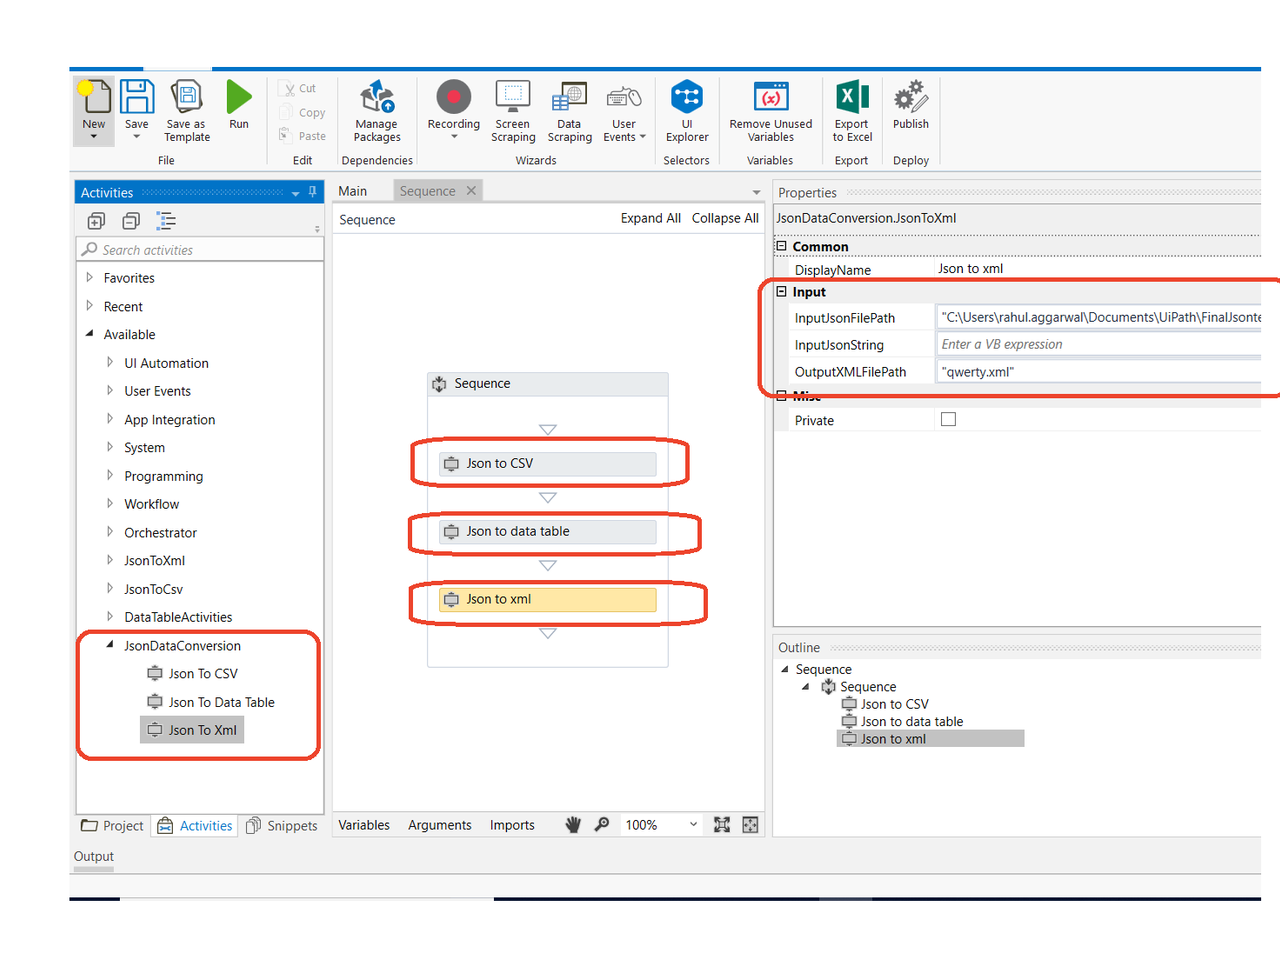Collapse the JsonDataConversion category
The width and height of the screenshot is (1280, 960).
109,645
